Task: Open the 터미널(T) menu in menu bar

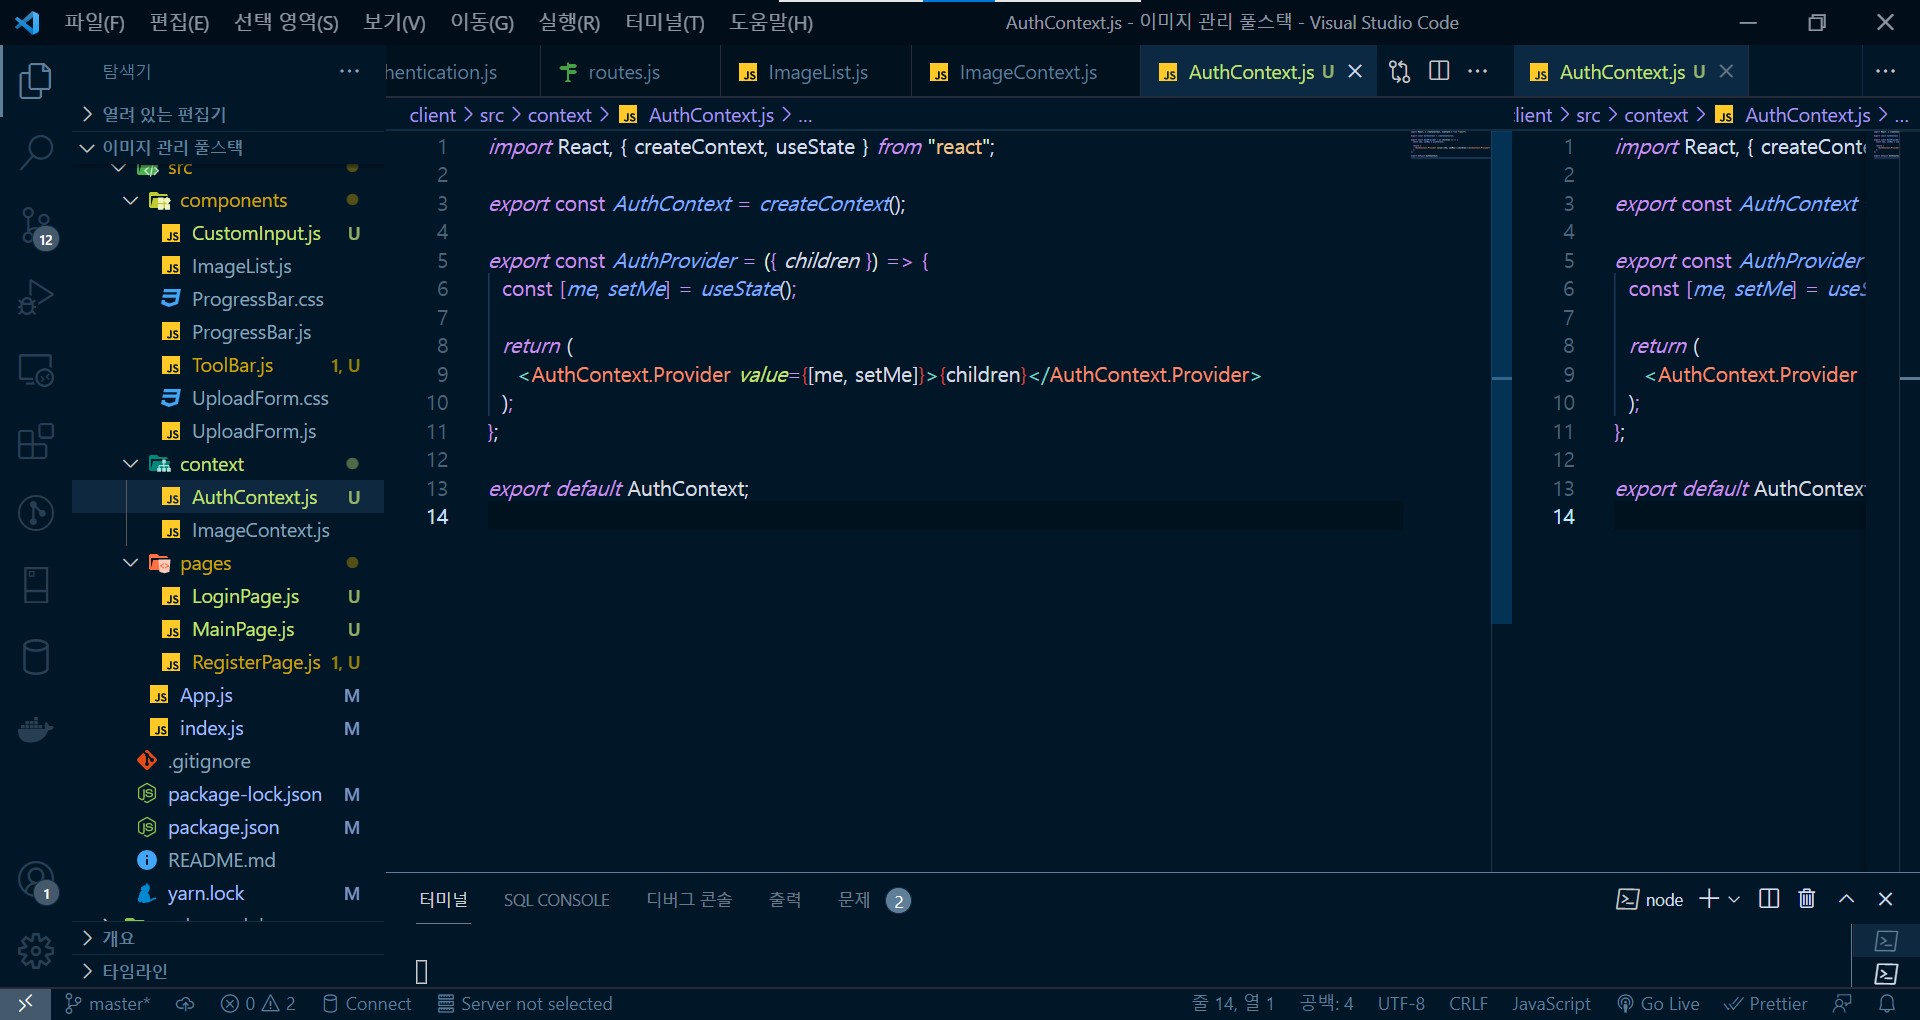Action: point(664,22)
